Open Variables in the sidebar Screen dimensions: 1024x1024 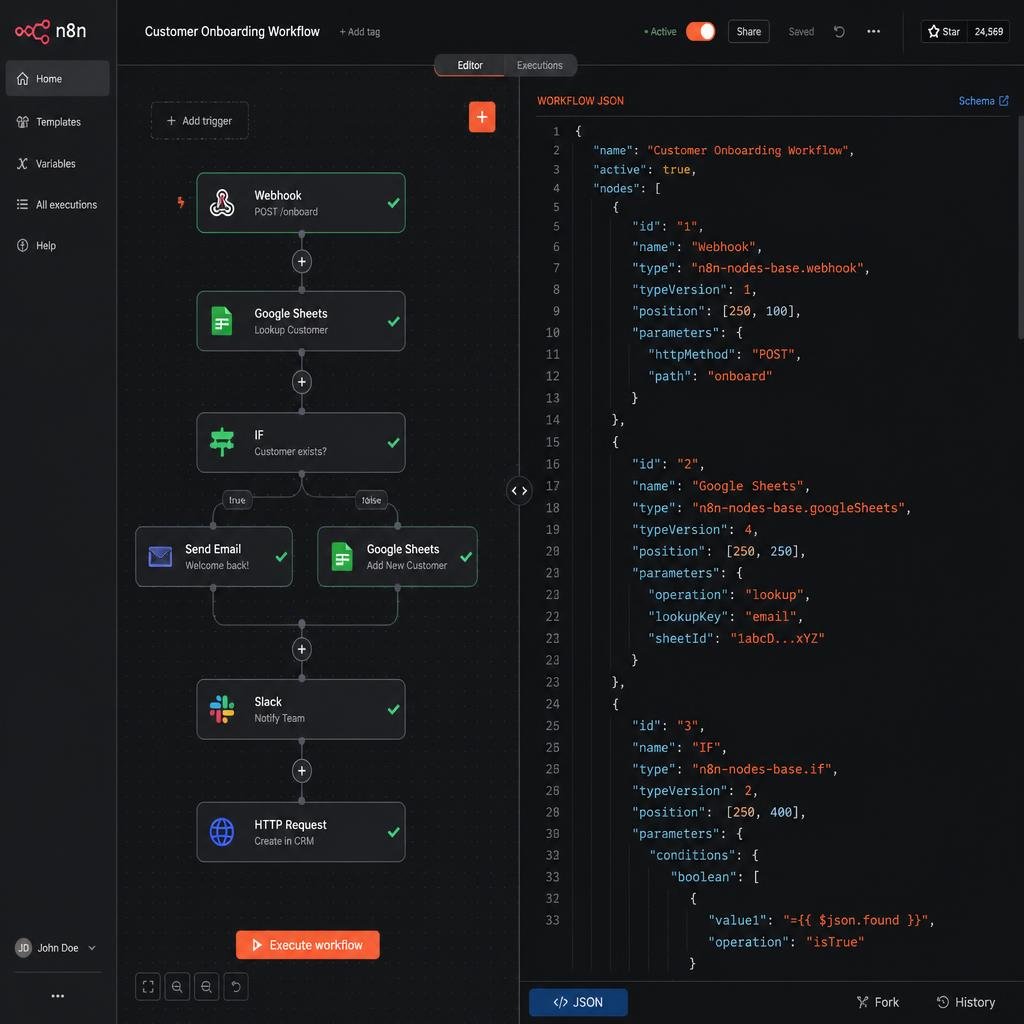(x=57, y=163)
